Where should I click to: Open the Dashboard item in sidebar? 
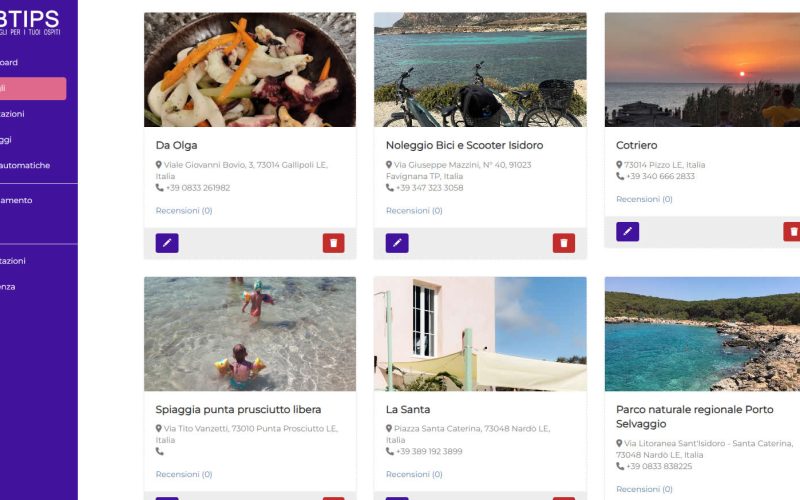tap(9, 62)
